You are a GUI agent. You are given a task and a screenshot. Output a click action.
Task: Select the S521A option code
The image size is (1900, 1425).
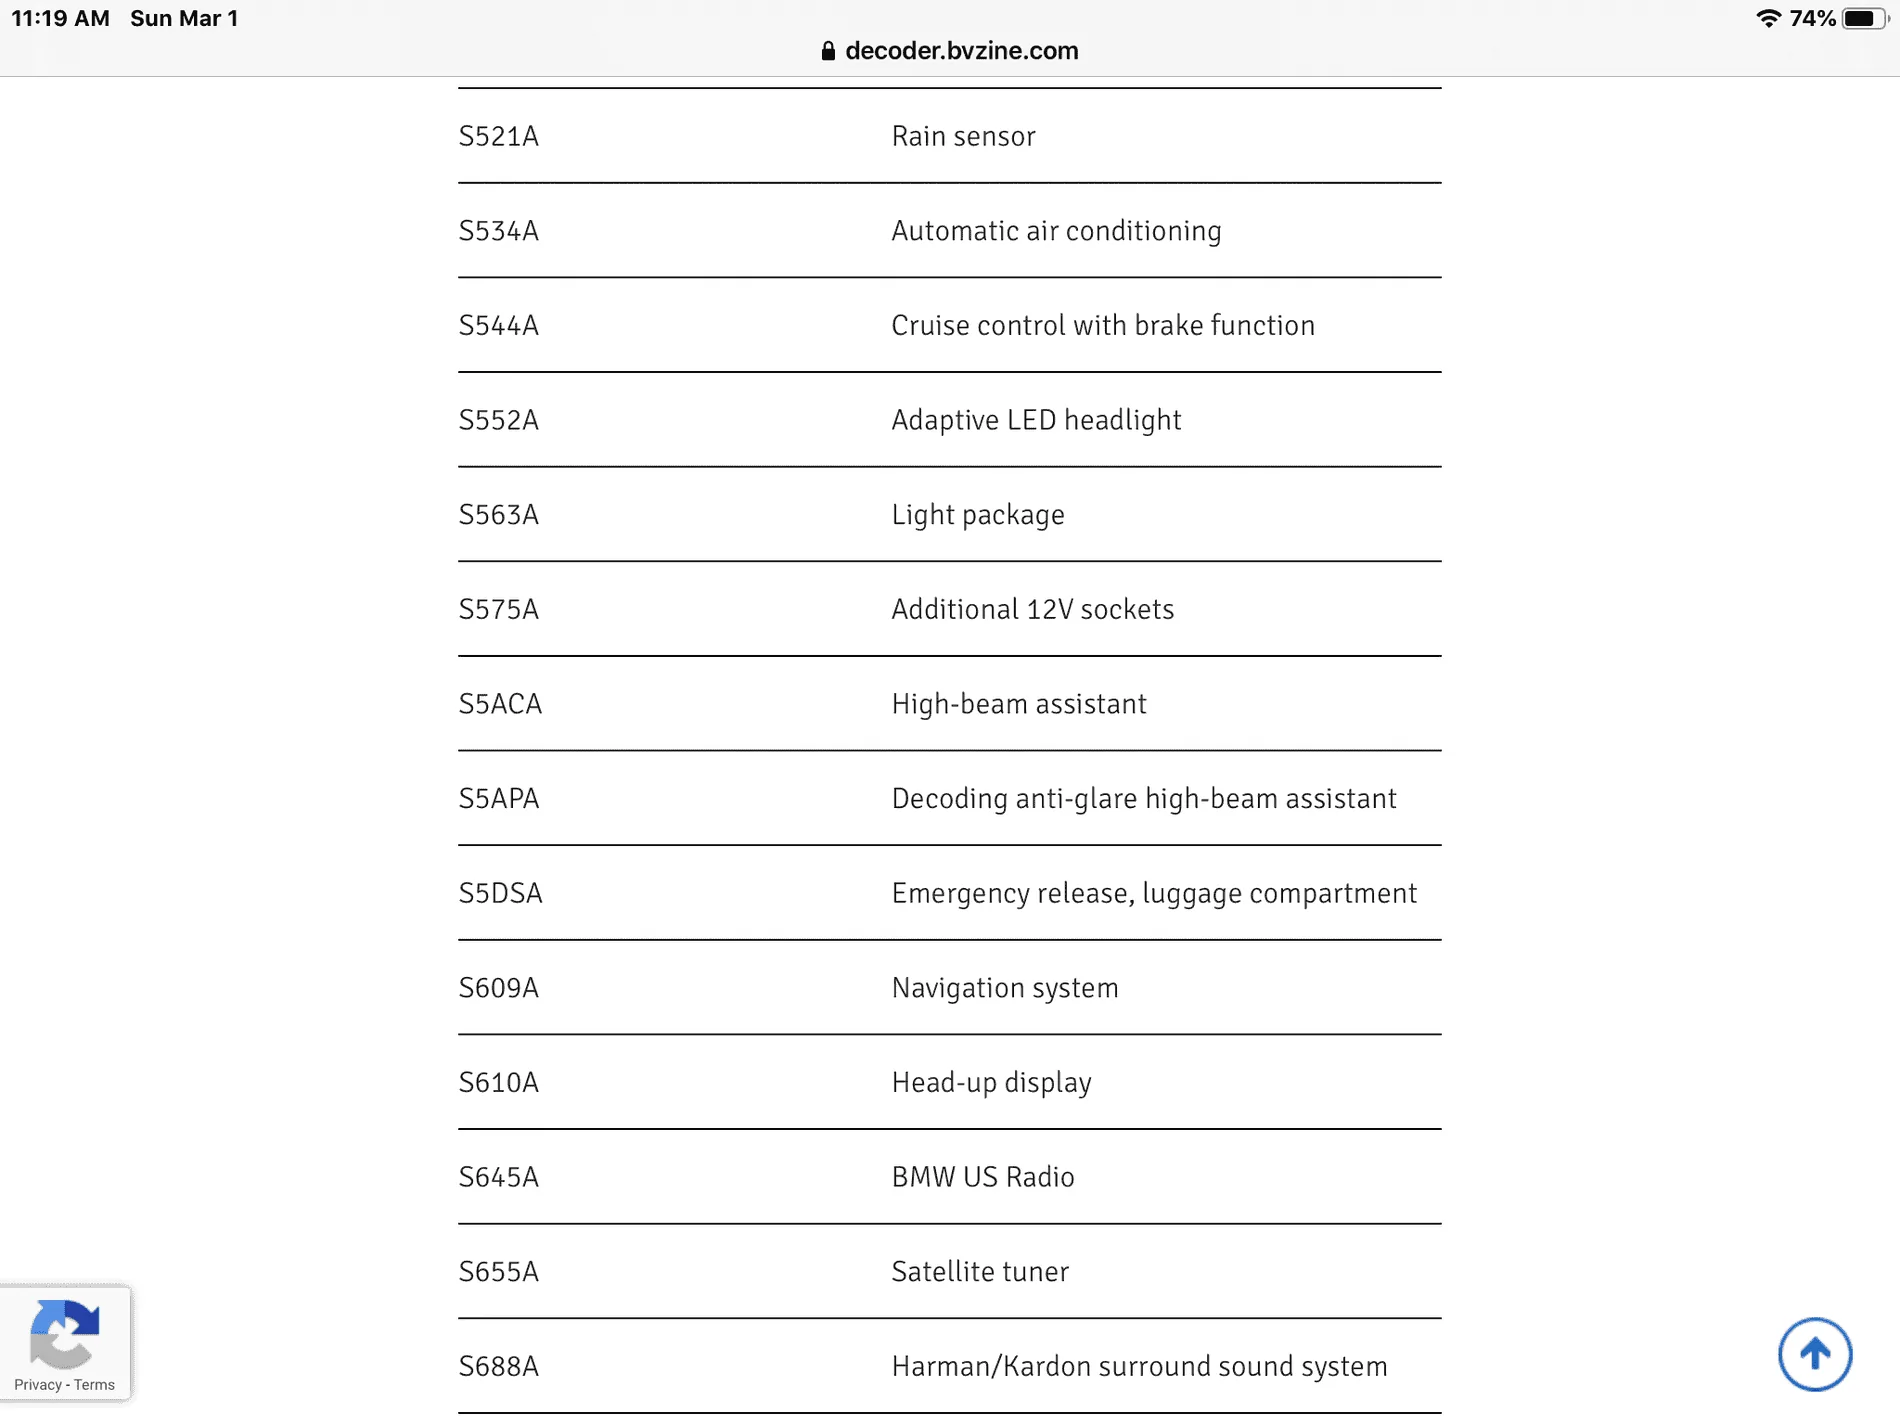(x=498, y=136)
